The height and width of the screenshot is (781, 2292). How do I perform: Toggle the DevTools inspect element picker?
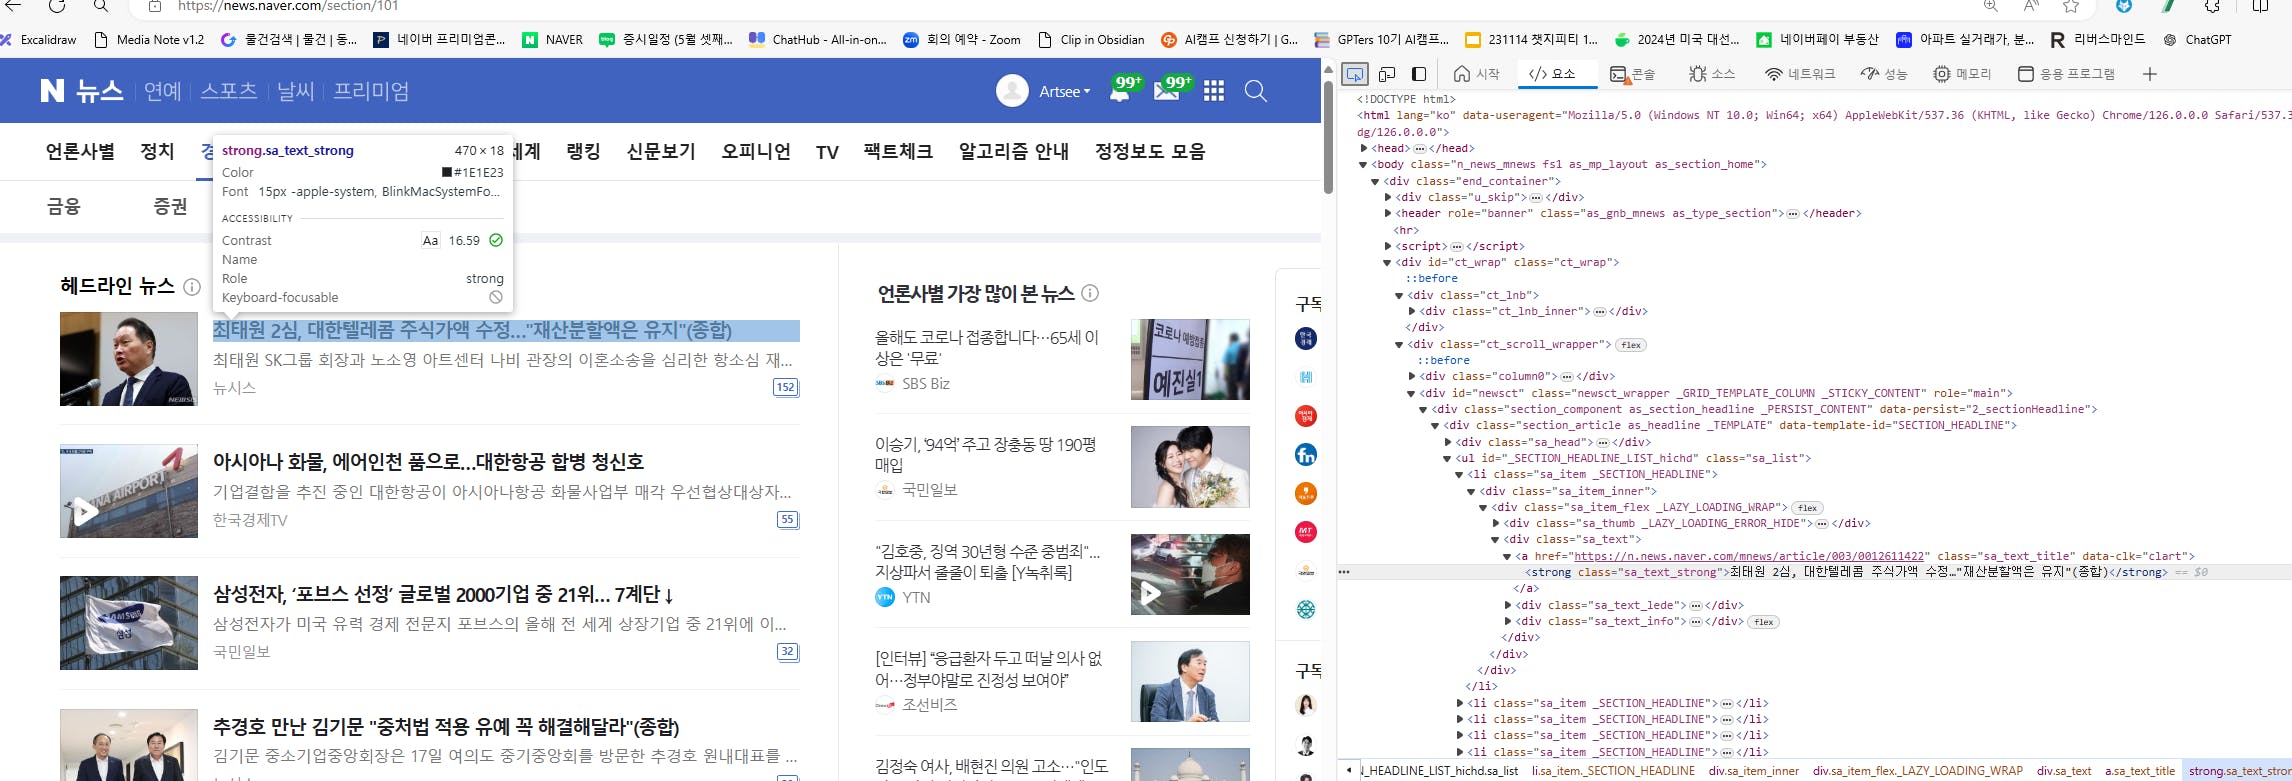[1354, 74]
